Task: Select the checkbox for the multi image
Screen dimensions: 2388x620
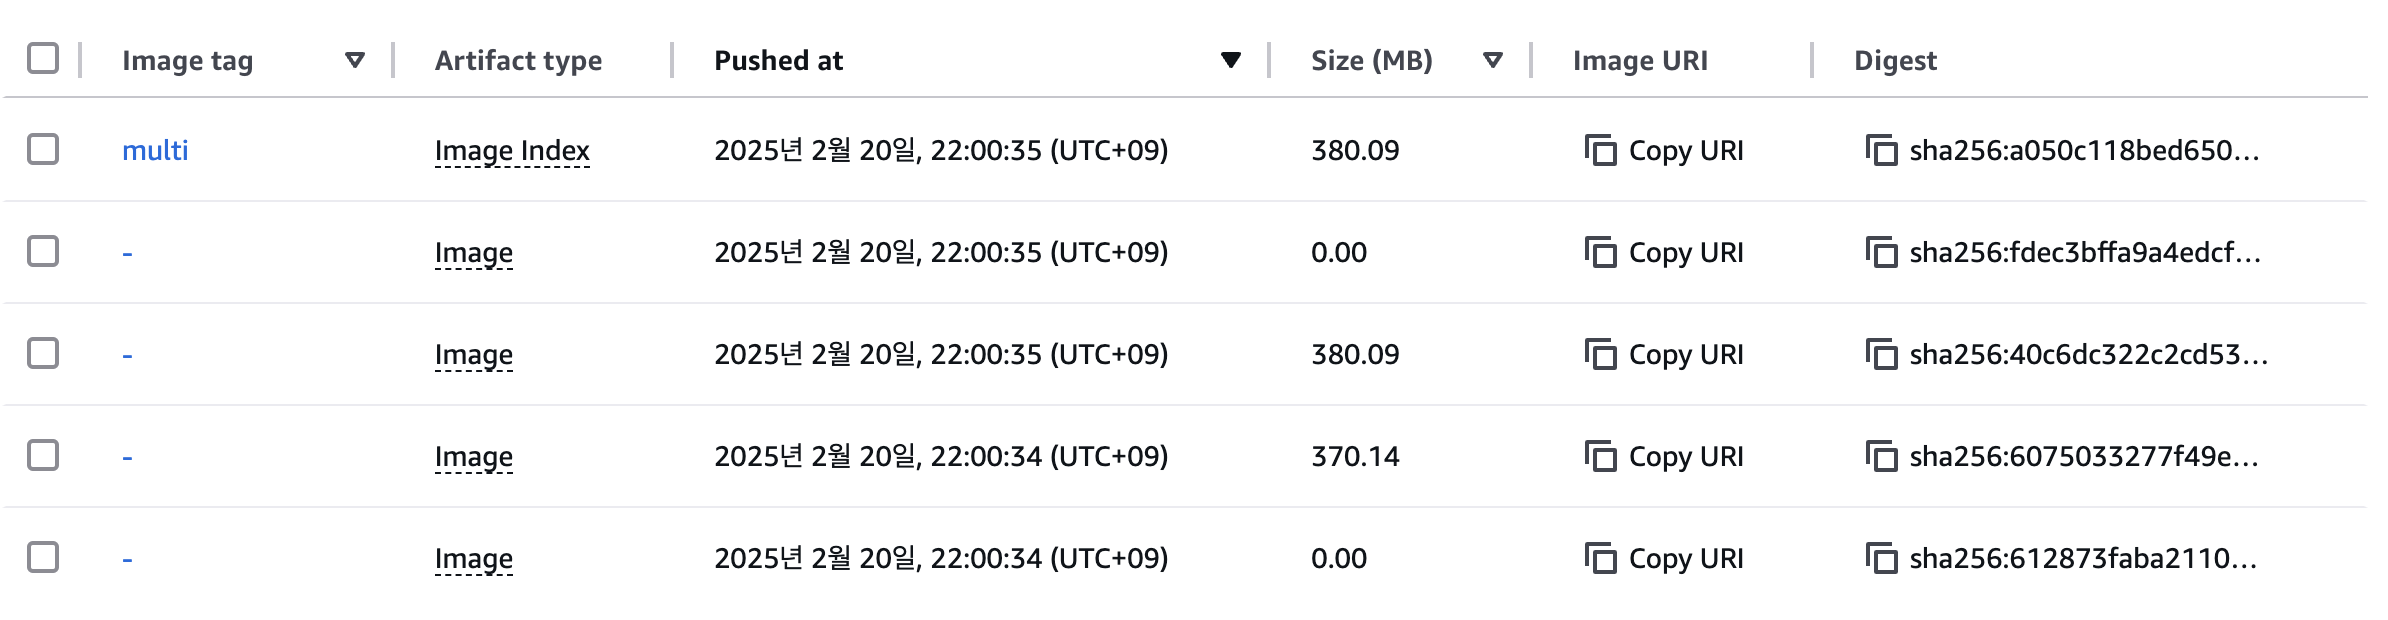Action: pos(43,150)
